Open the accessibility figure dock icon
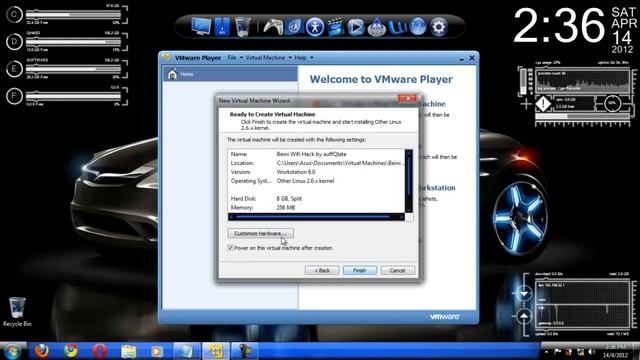The height and width of the screenshot is (360, 640). (315, 27)
